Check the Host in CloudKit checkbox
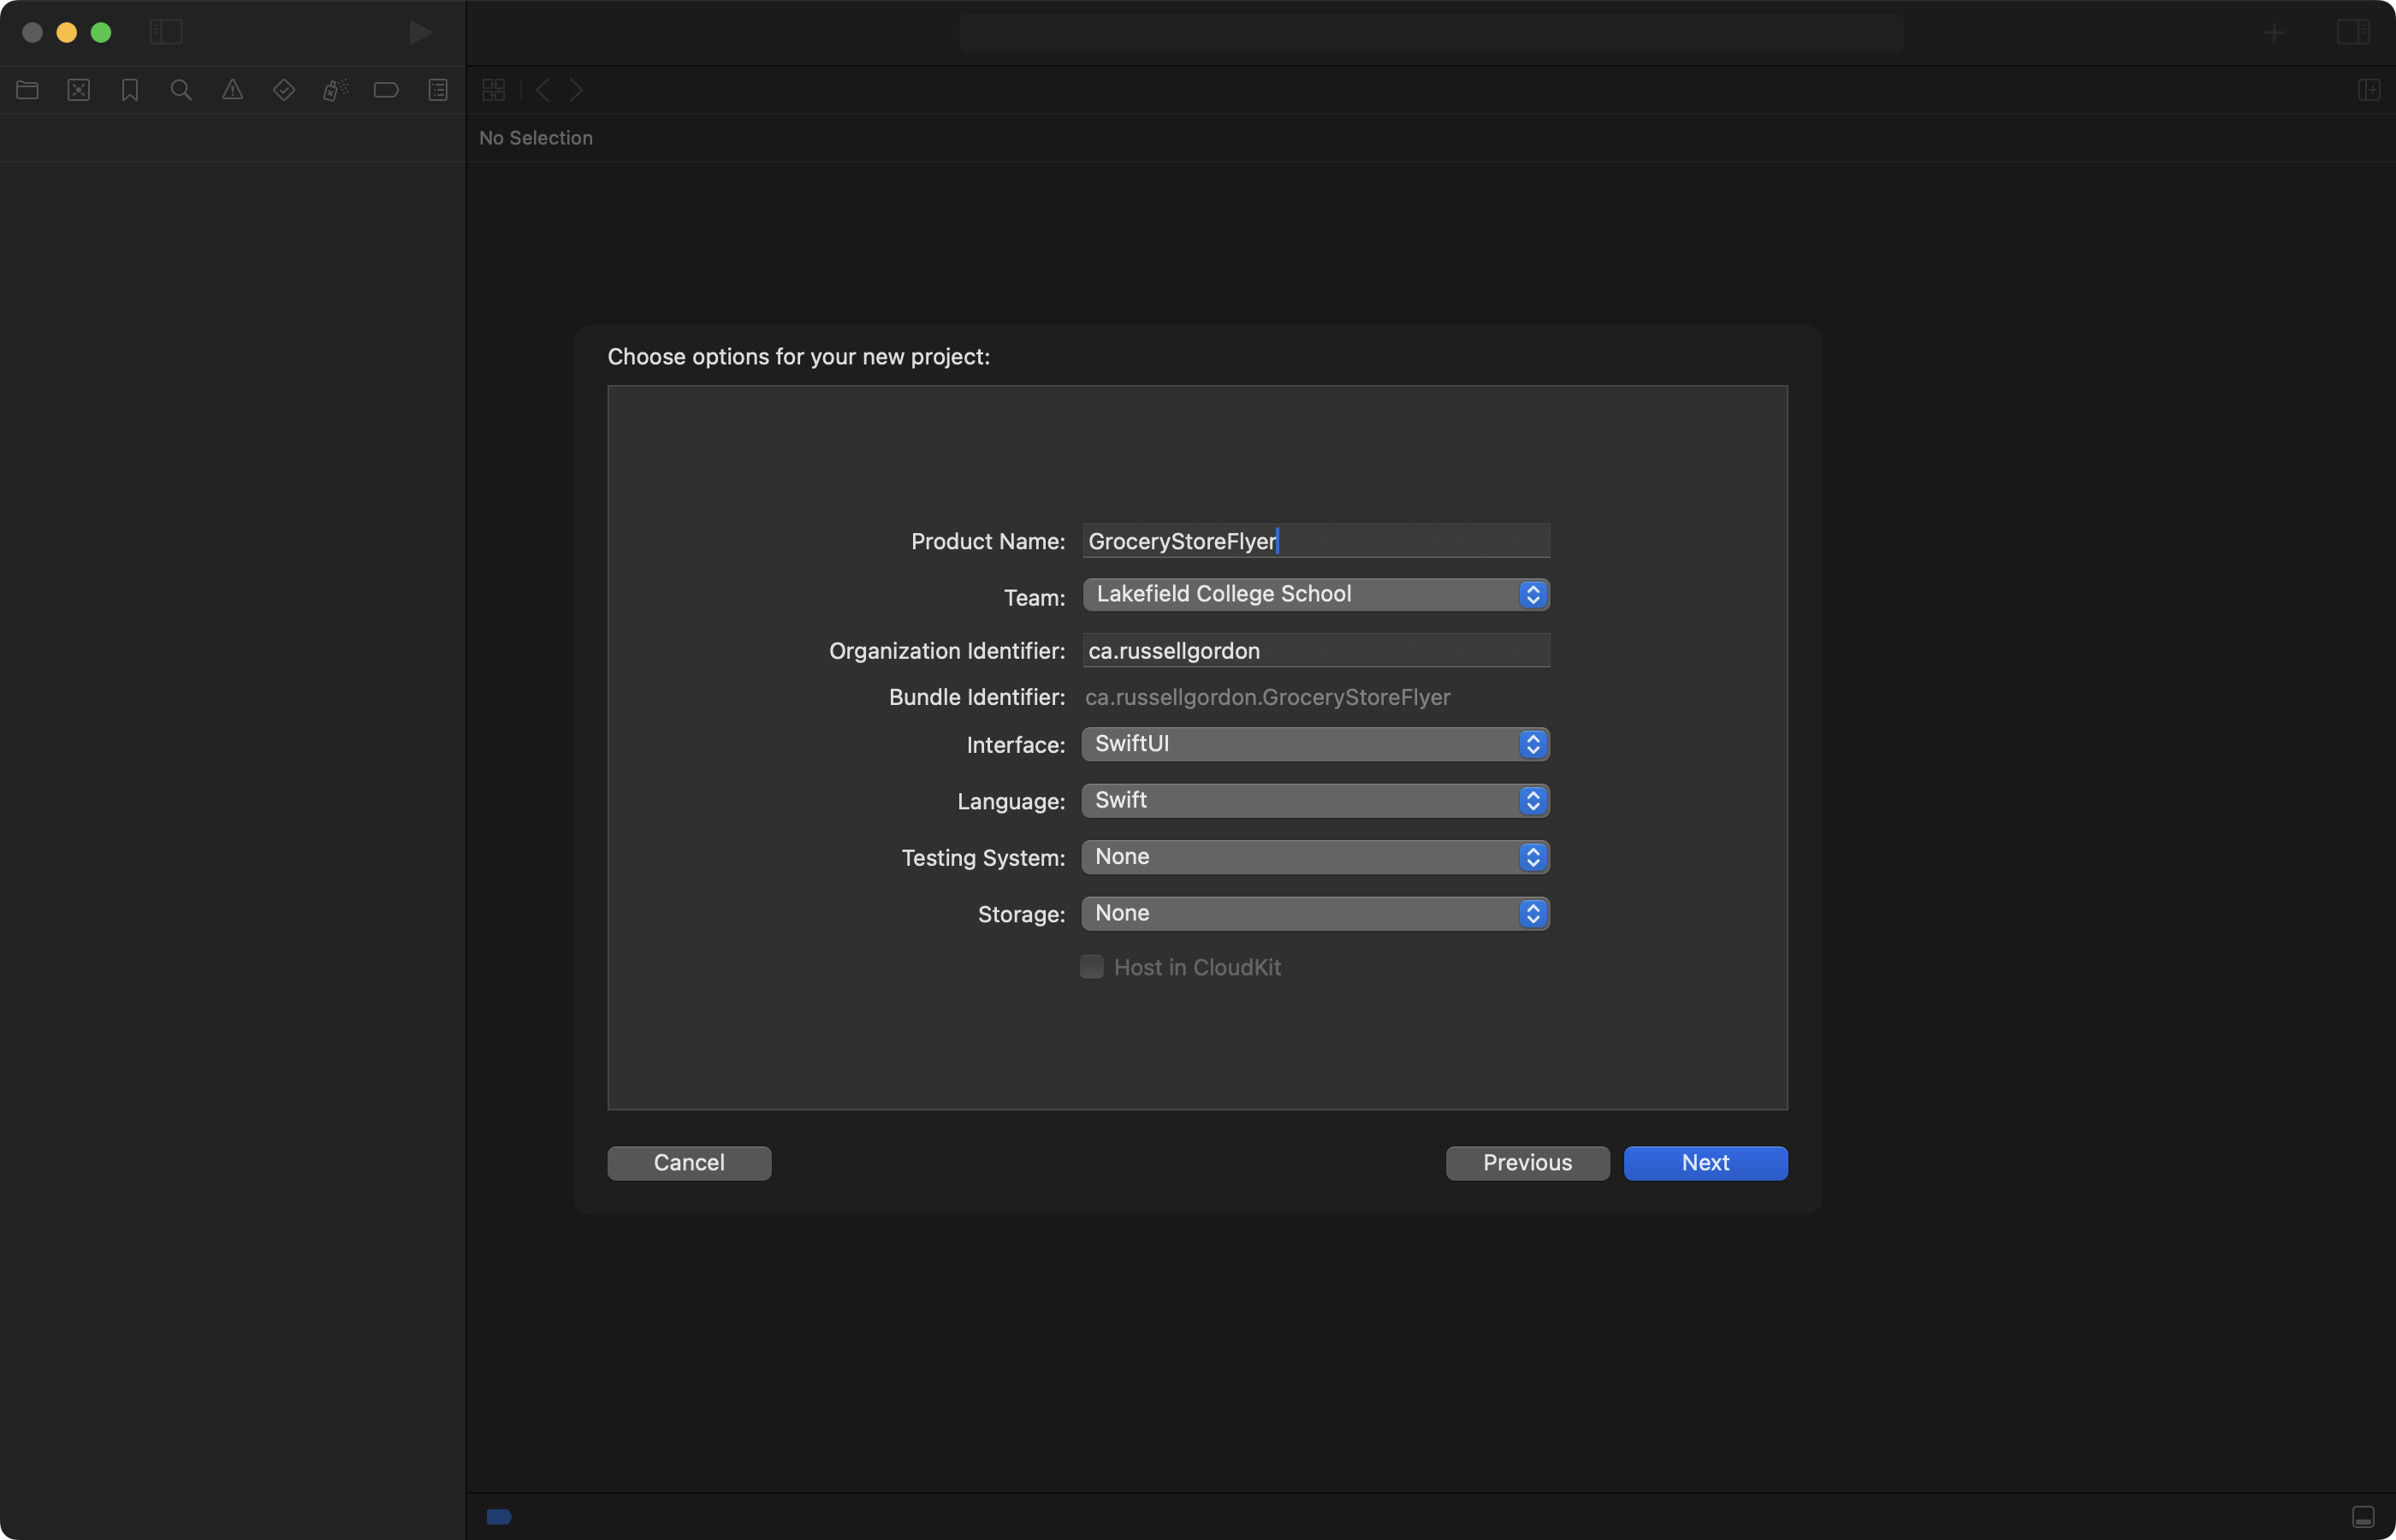Screen dimensions: 2396x1540 tap(1091, 967)
